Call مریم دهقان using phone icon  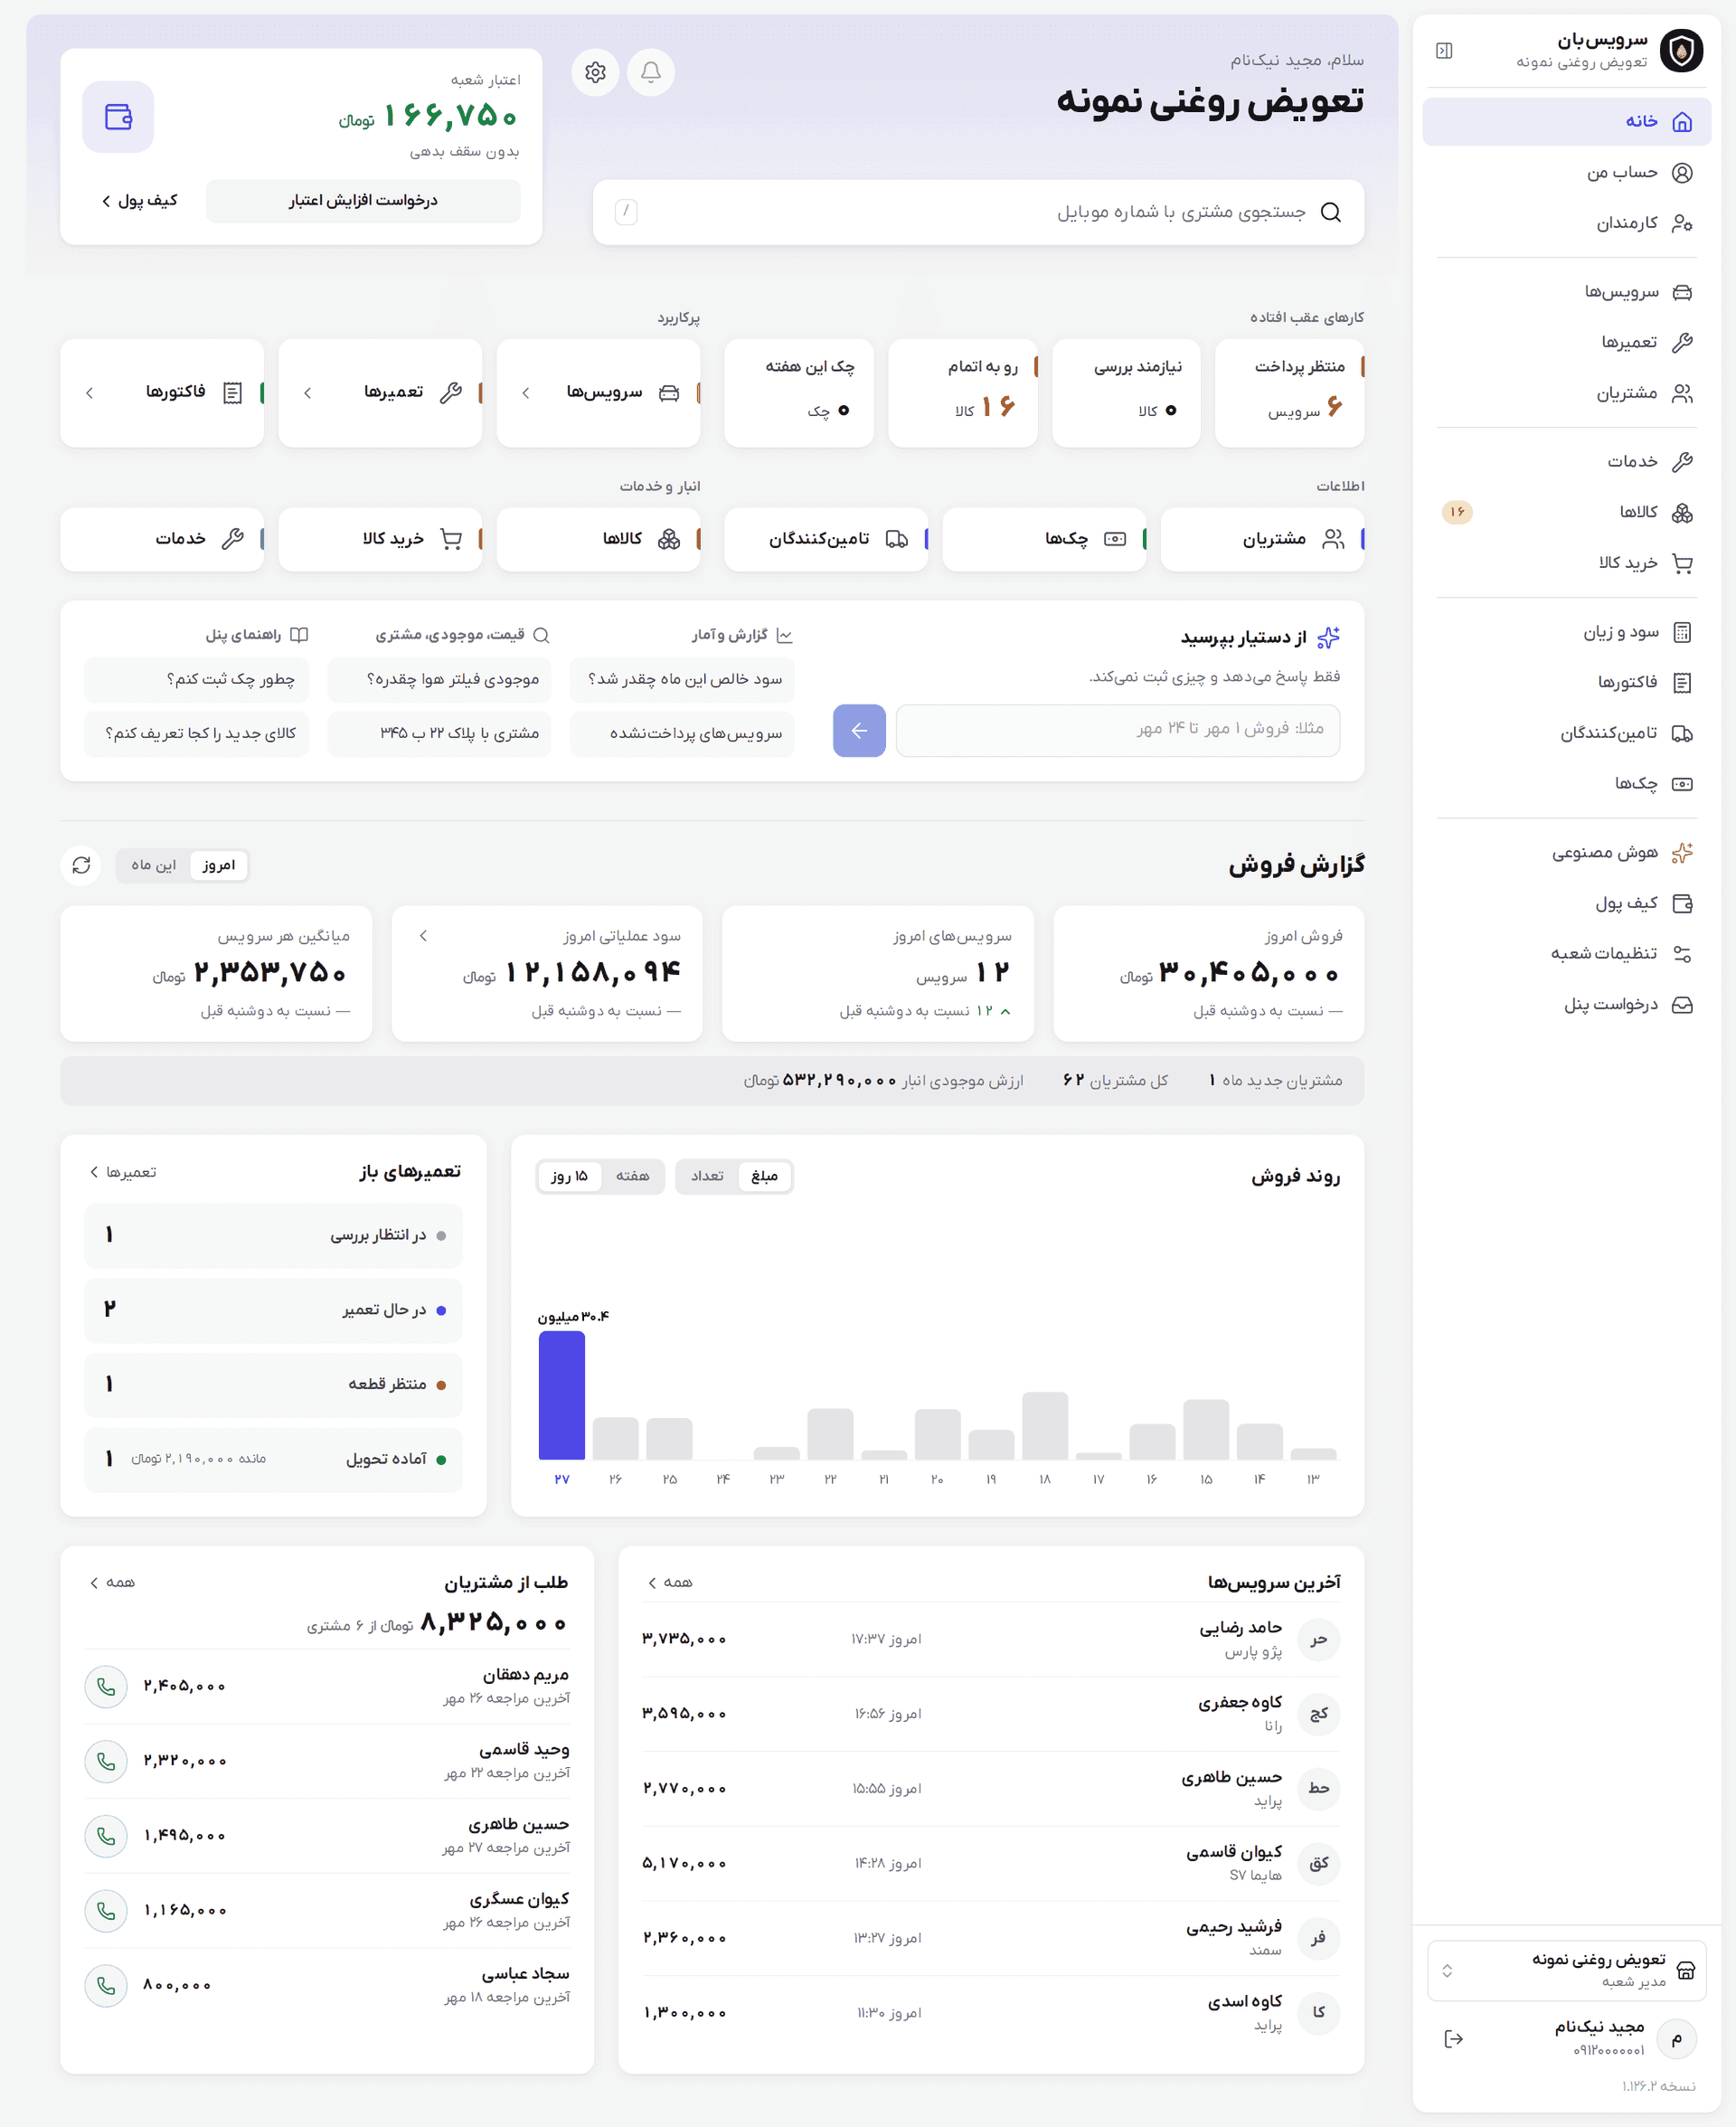point(106,1686)
